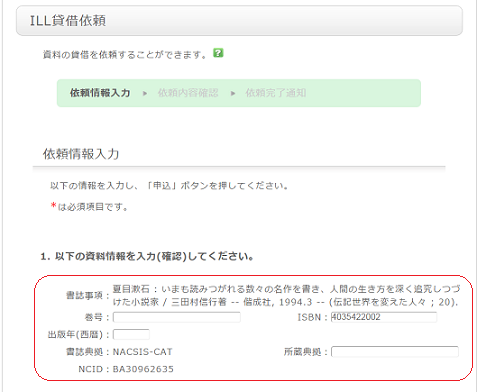Image resolution: width=477 pixels, height=392 pixels.
Task: Select the bibliographic text starting with 夏目漱石
Action: pyautogui.click(x=287, y=295)
